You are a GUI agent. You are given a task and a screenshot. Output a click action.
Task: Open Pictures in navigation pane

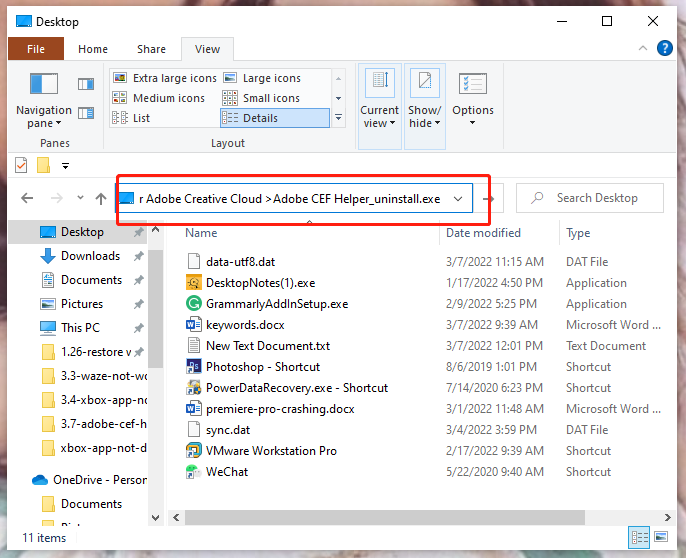[x=82, y=304]
